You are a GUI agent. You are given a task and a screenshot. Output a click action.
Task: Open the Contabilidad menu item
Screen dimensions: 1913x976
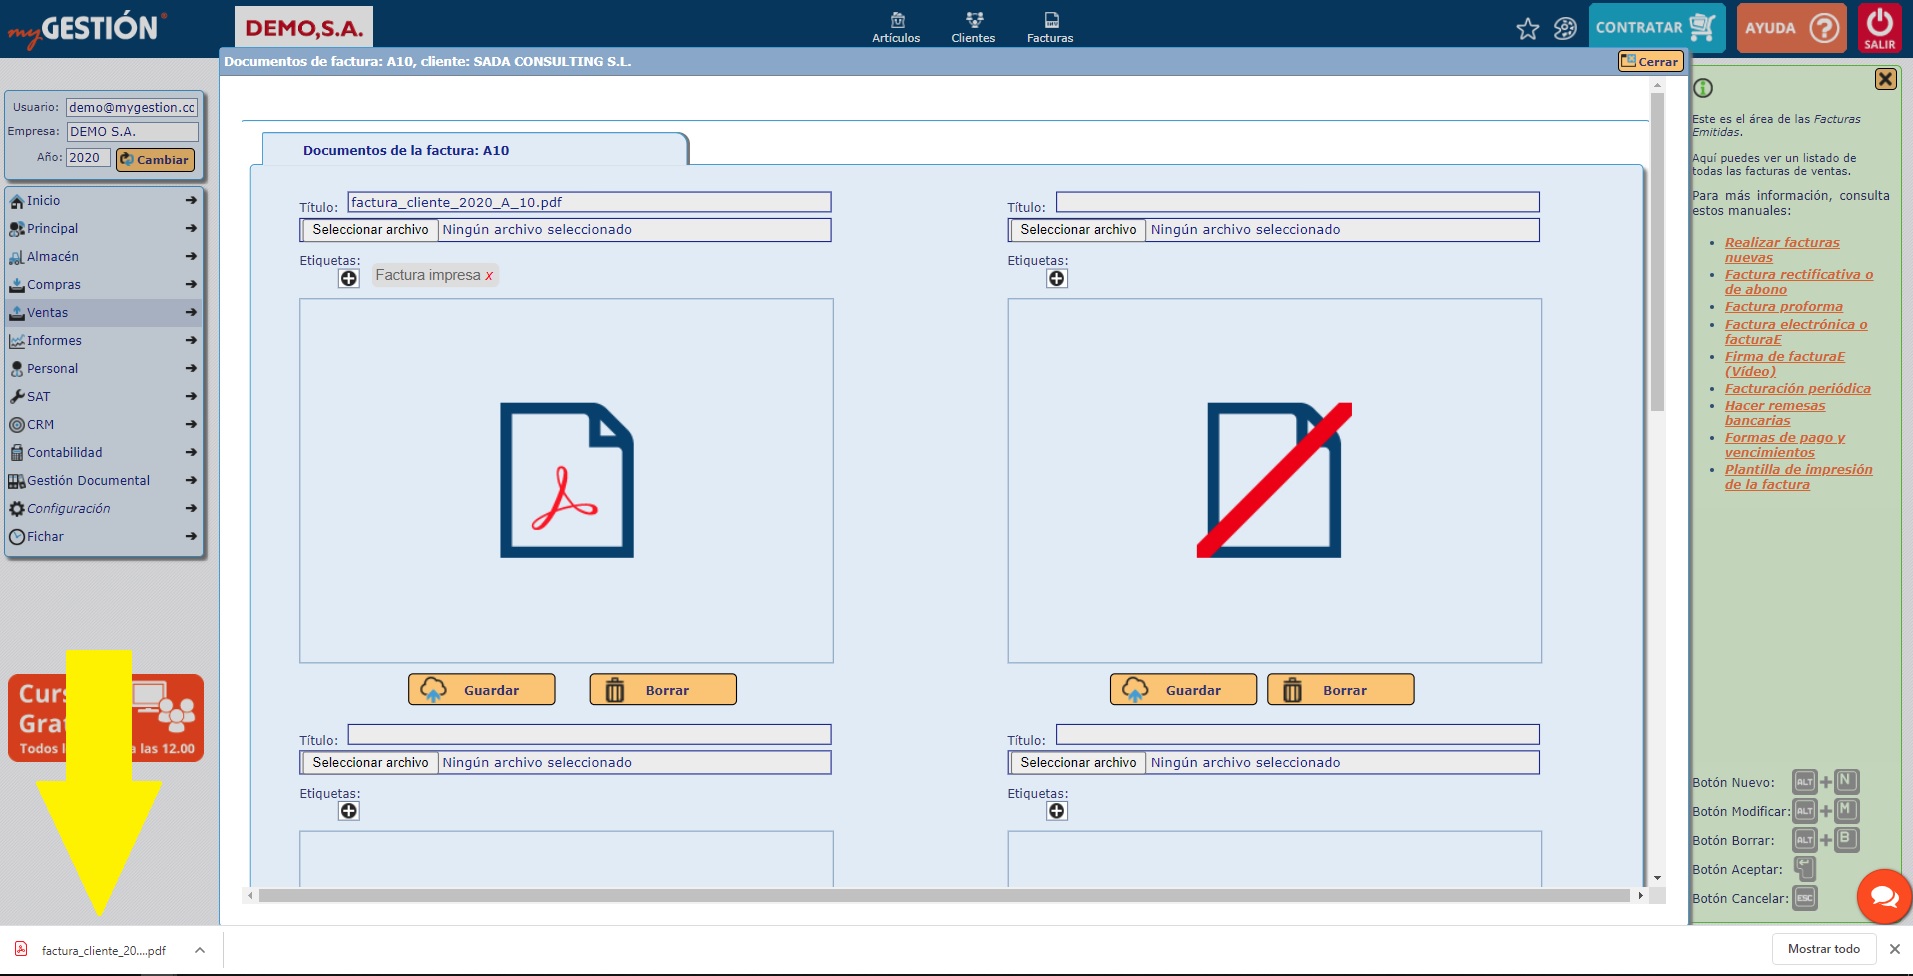click(x=65, y=453)
